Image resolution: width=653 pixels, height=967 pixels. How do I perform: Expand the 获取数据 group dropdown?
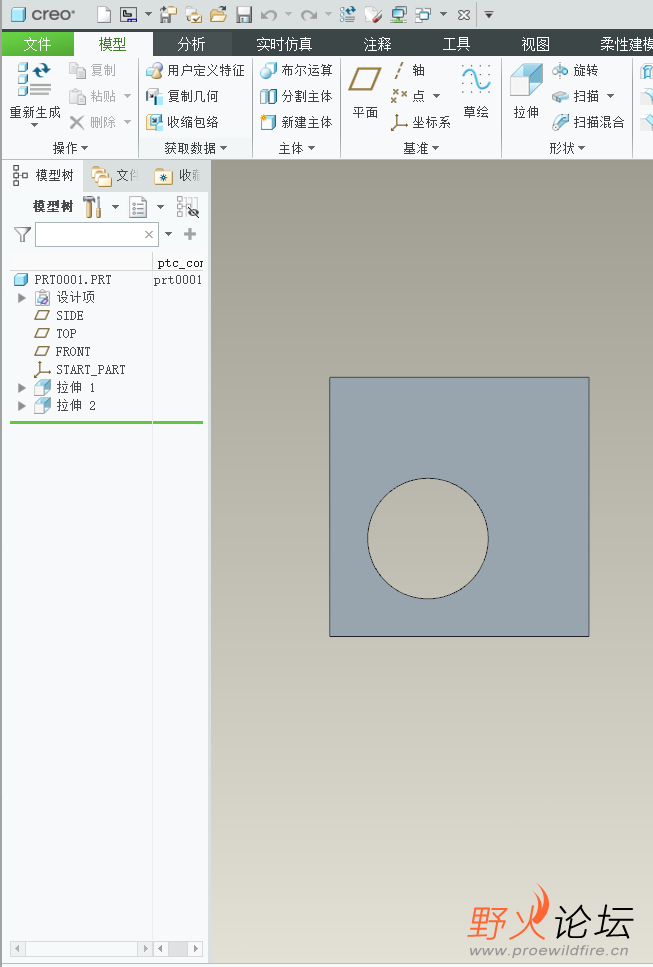(195, 148)
